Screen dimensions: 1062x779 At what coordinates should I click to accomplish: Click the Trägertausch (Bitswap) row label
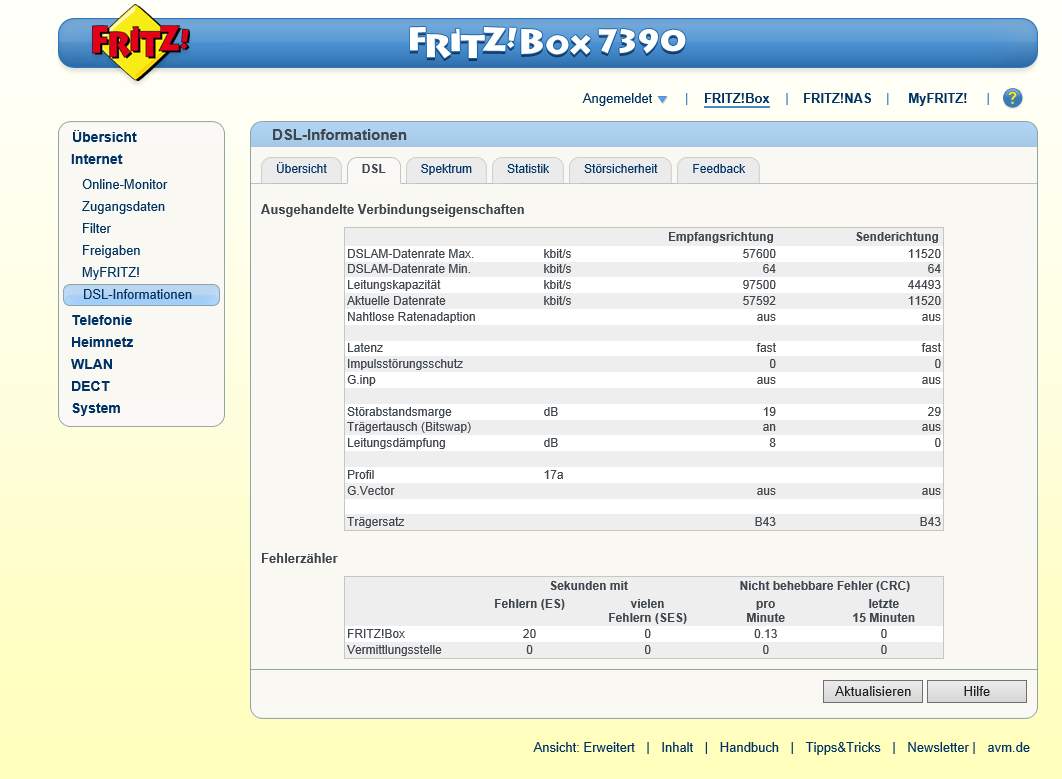[409, 427]
